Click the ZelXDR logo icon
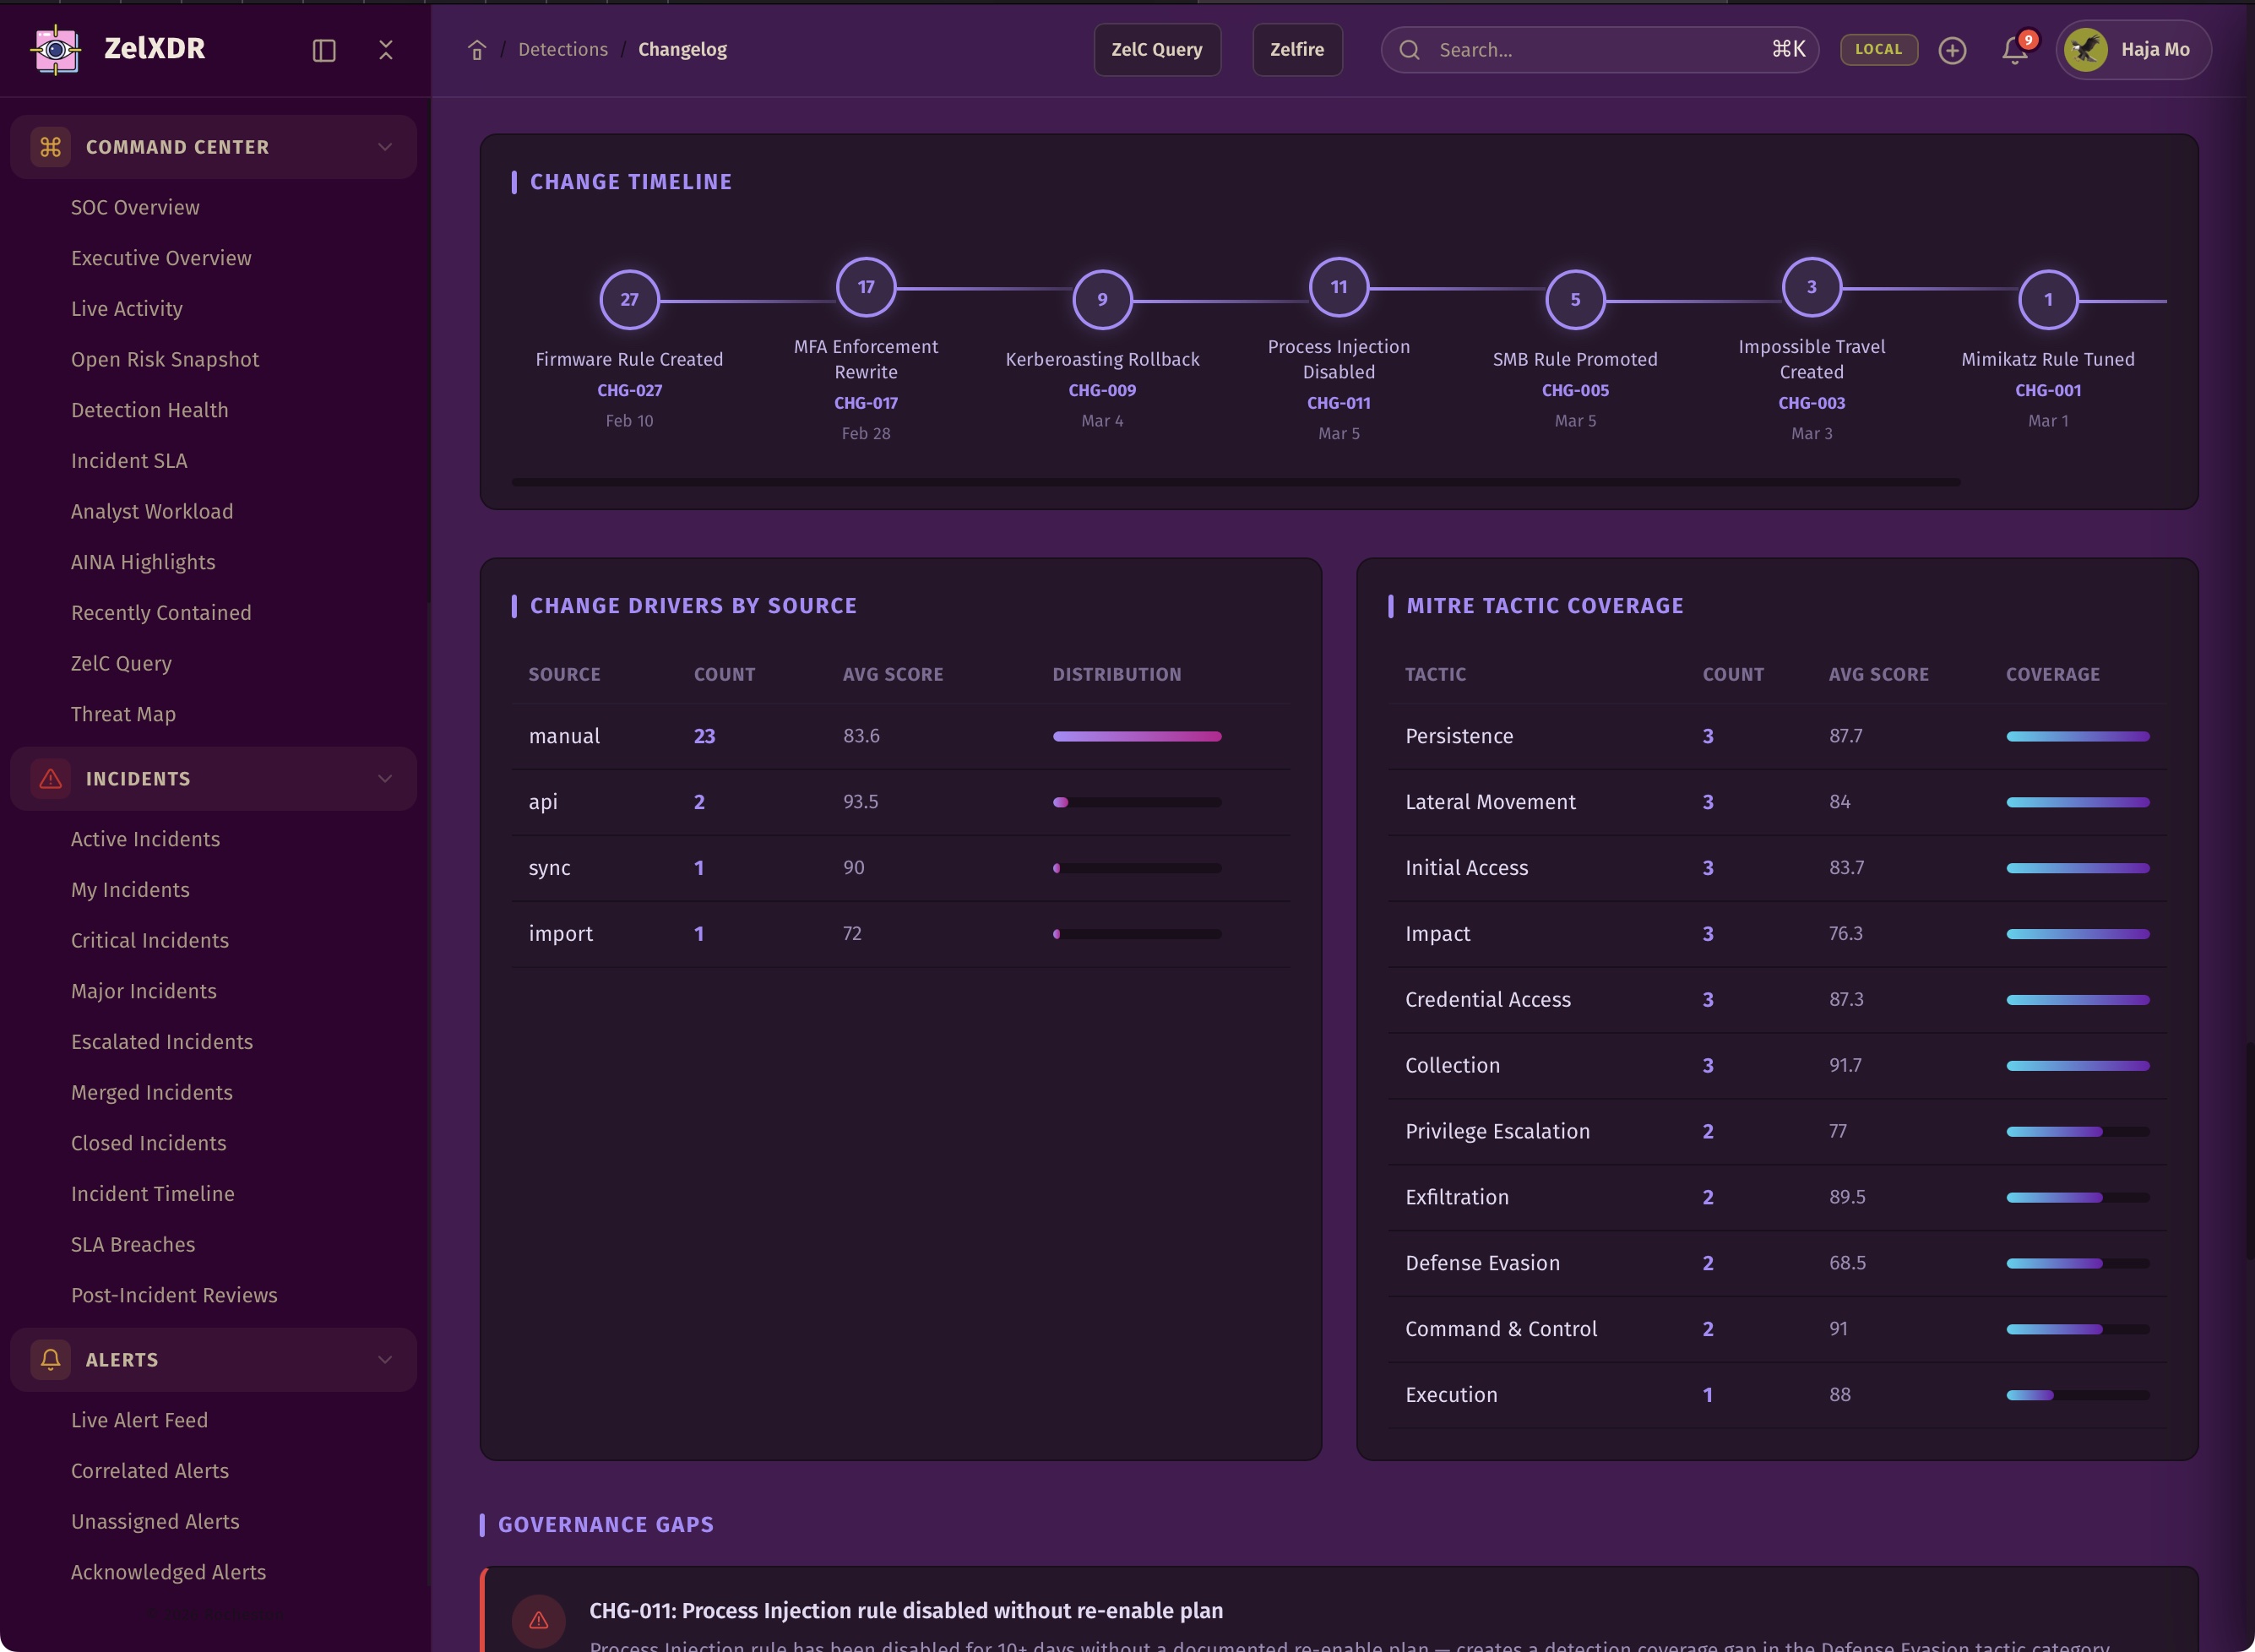 [x=56, y=49]
